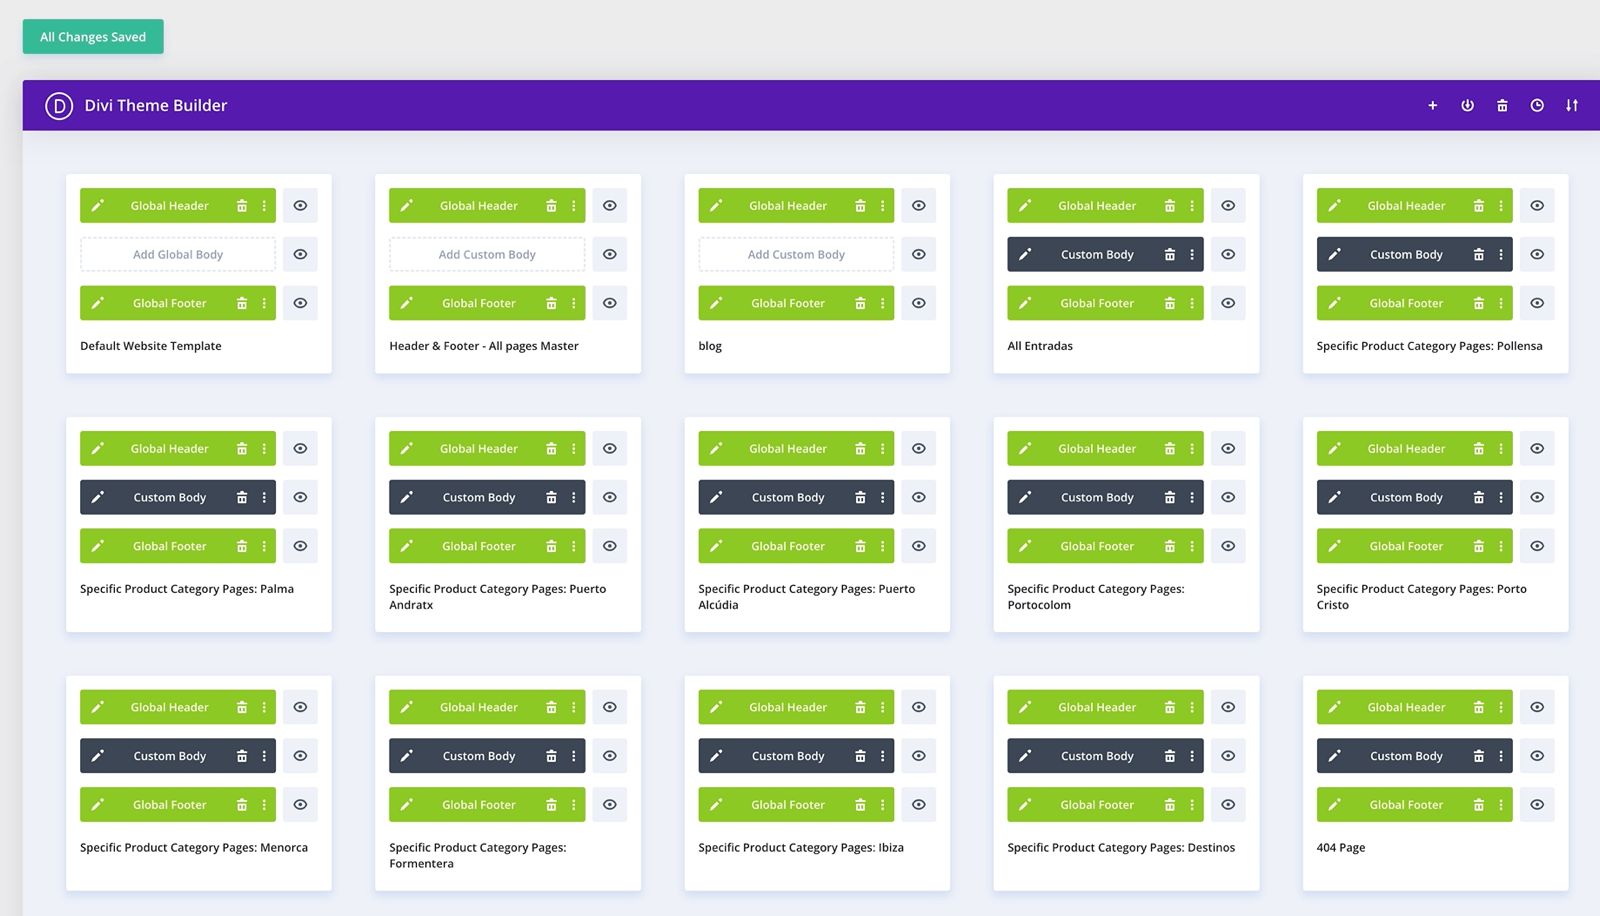1600x916 pixels.
Task: Edit Global Footer of Porto Cristo template
Action: [x=1334, y=546]
